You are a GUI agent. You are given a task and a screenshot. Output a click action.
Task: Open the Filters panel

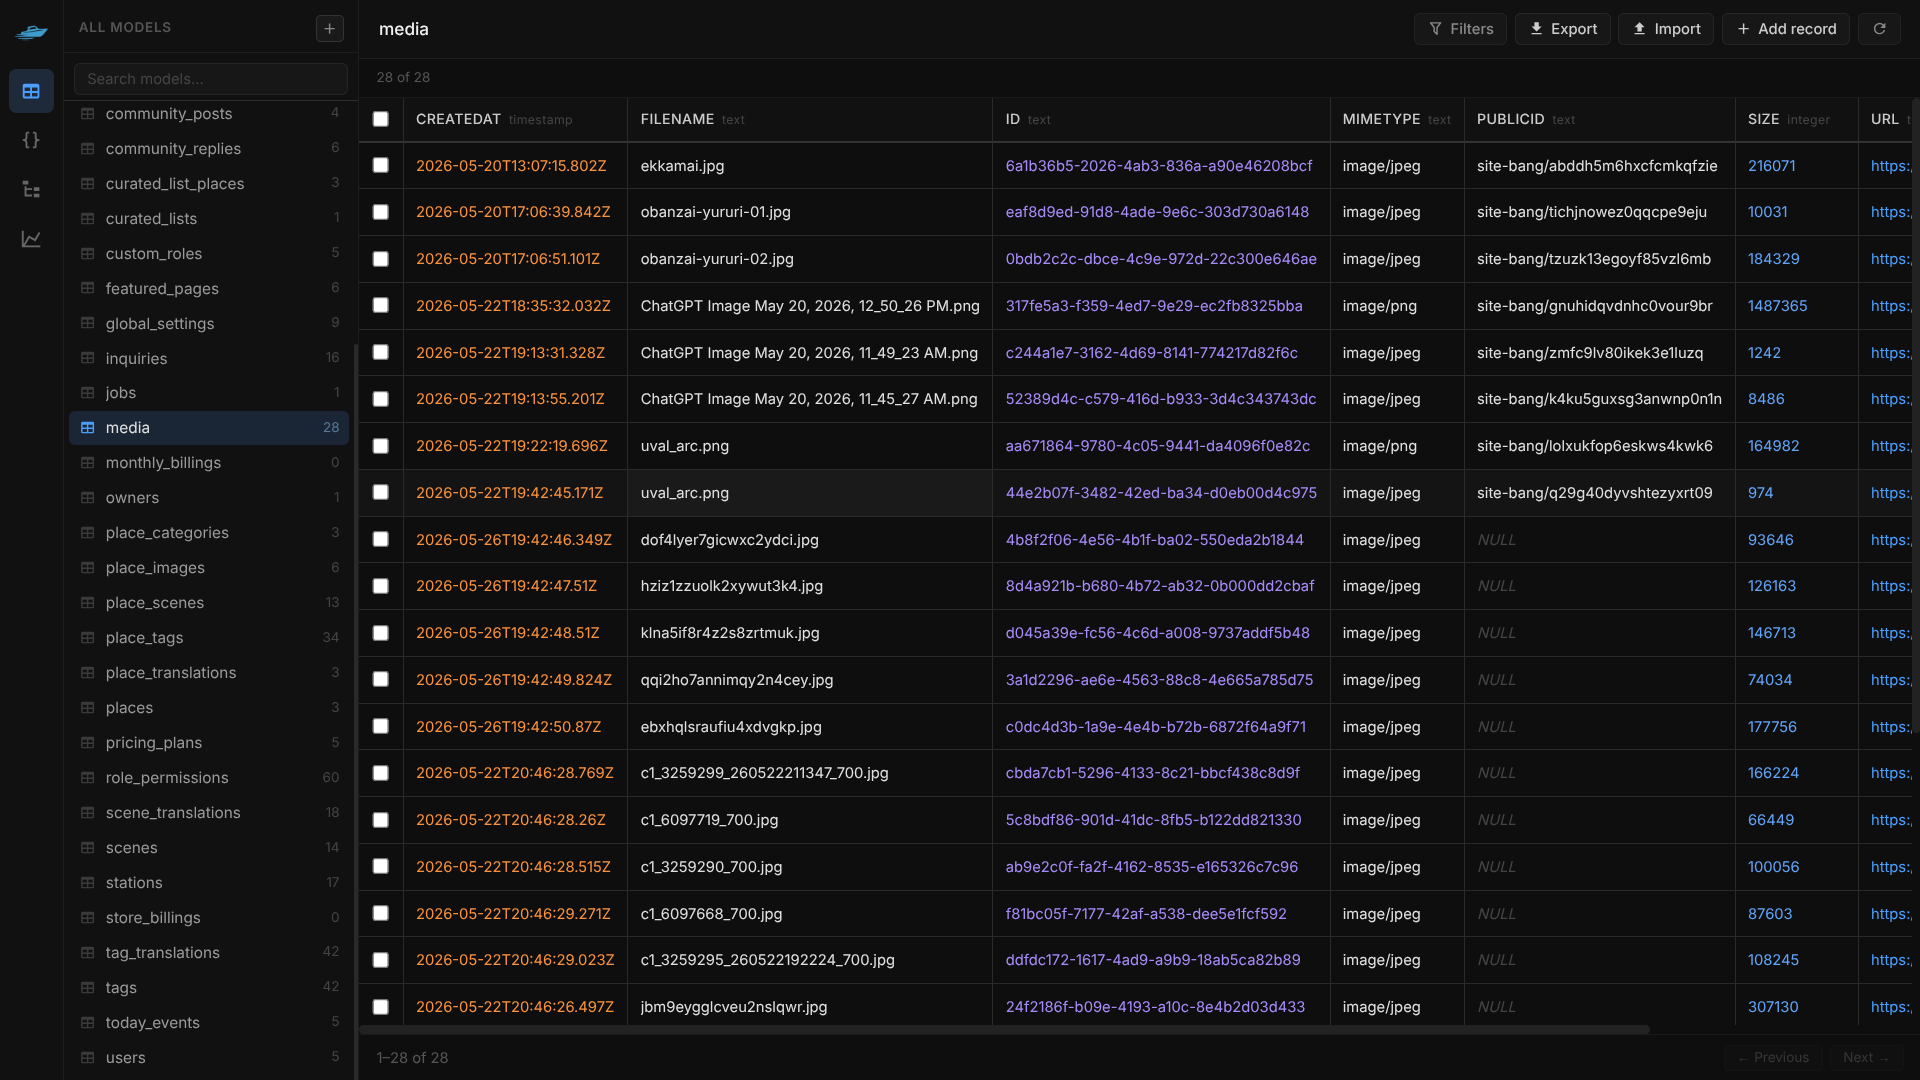coord(1460,29)
